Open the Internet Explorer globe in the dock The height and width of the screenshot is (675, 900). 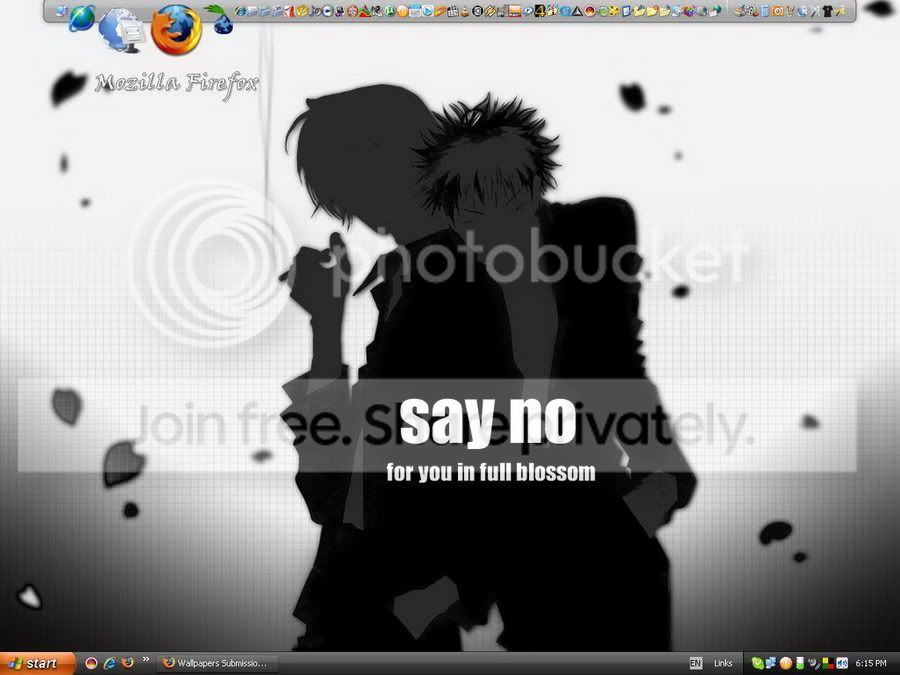pos(82,18)
